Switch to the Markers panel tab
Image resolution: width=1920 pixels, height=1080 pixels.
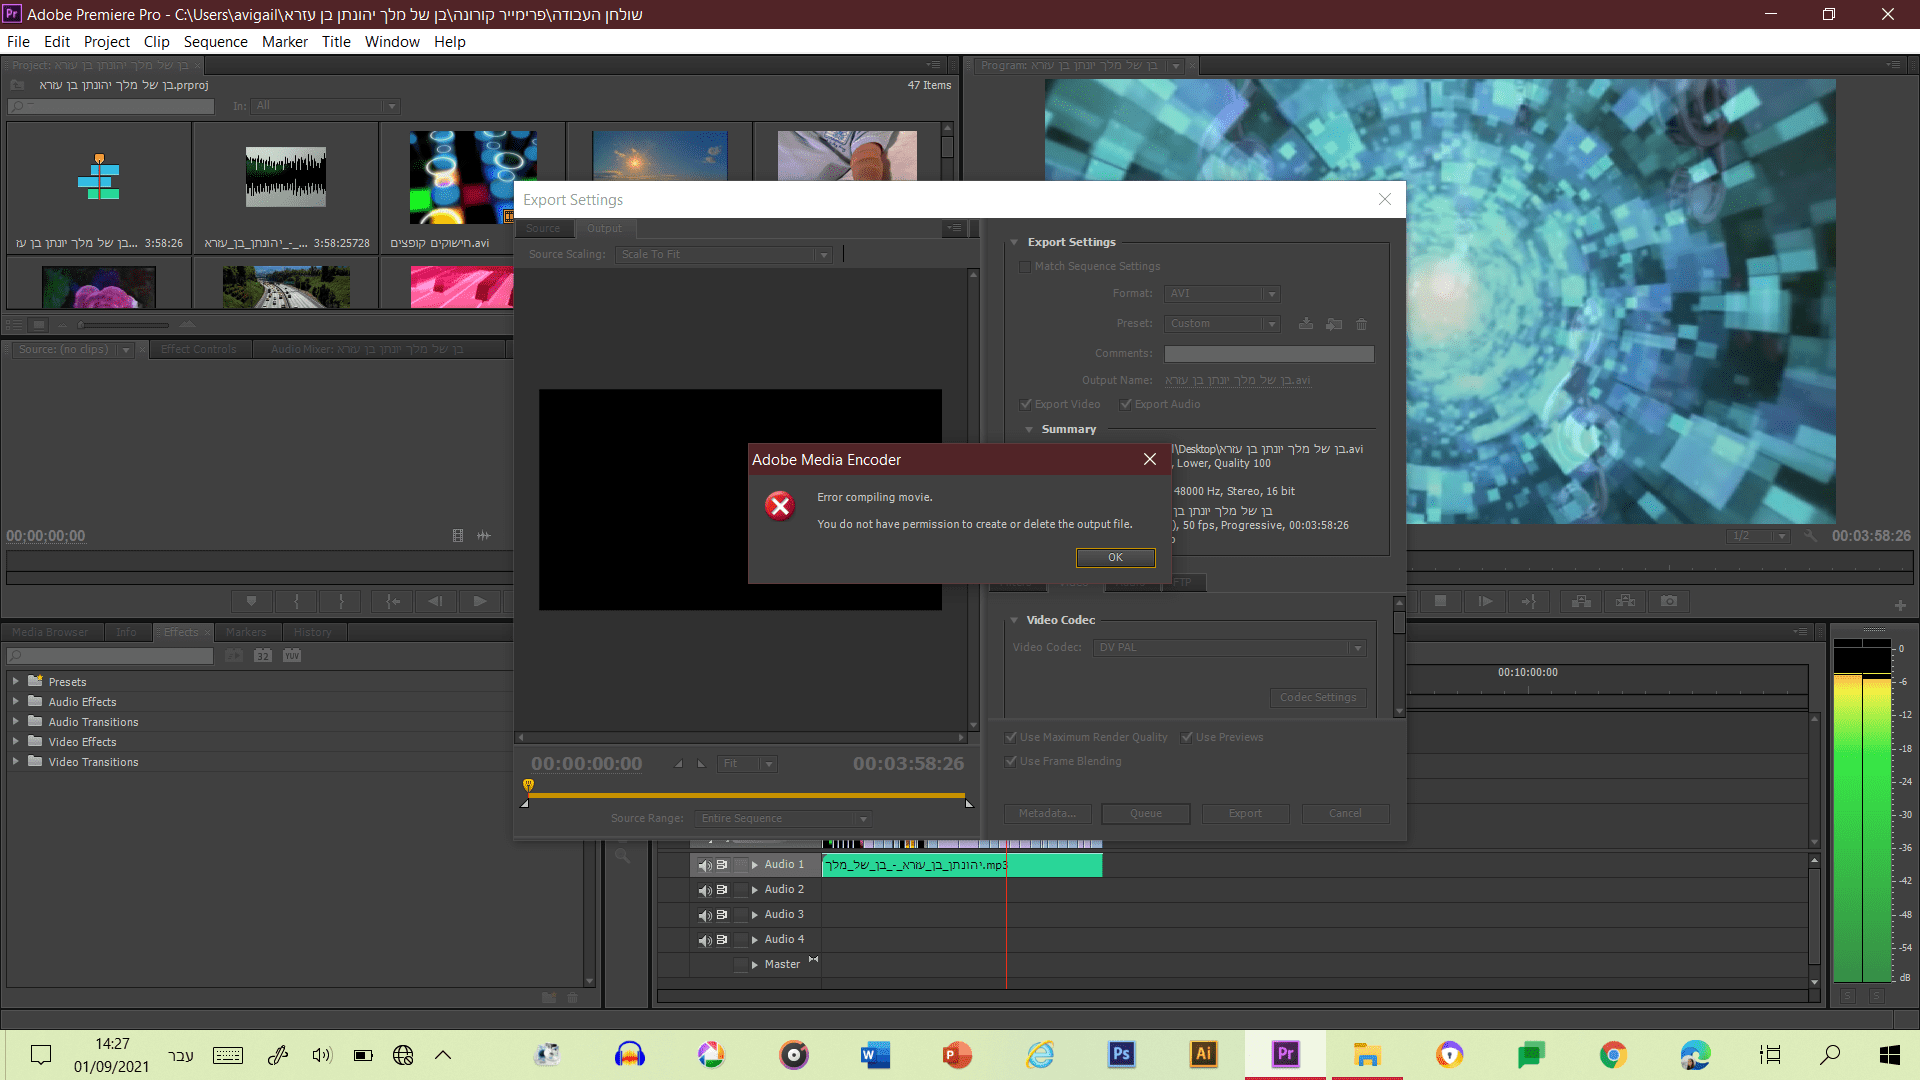tap(246, 632)
